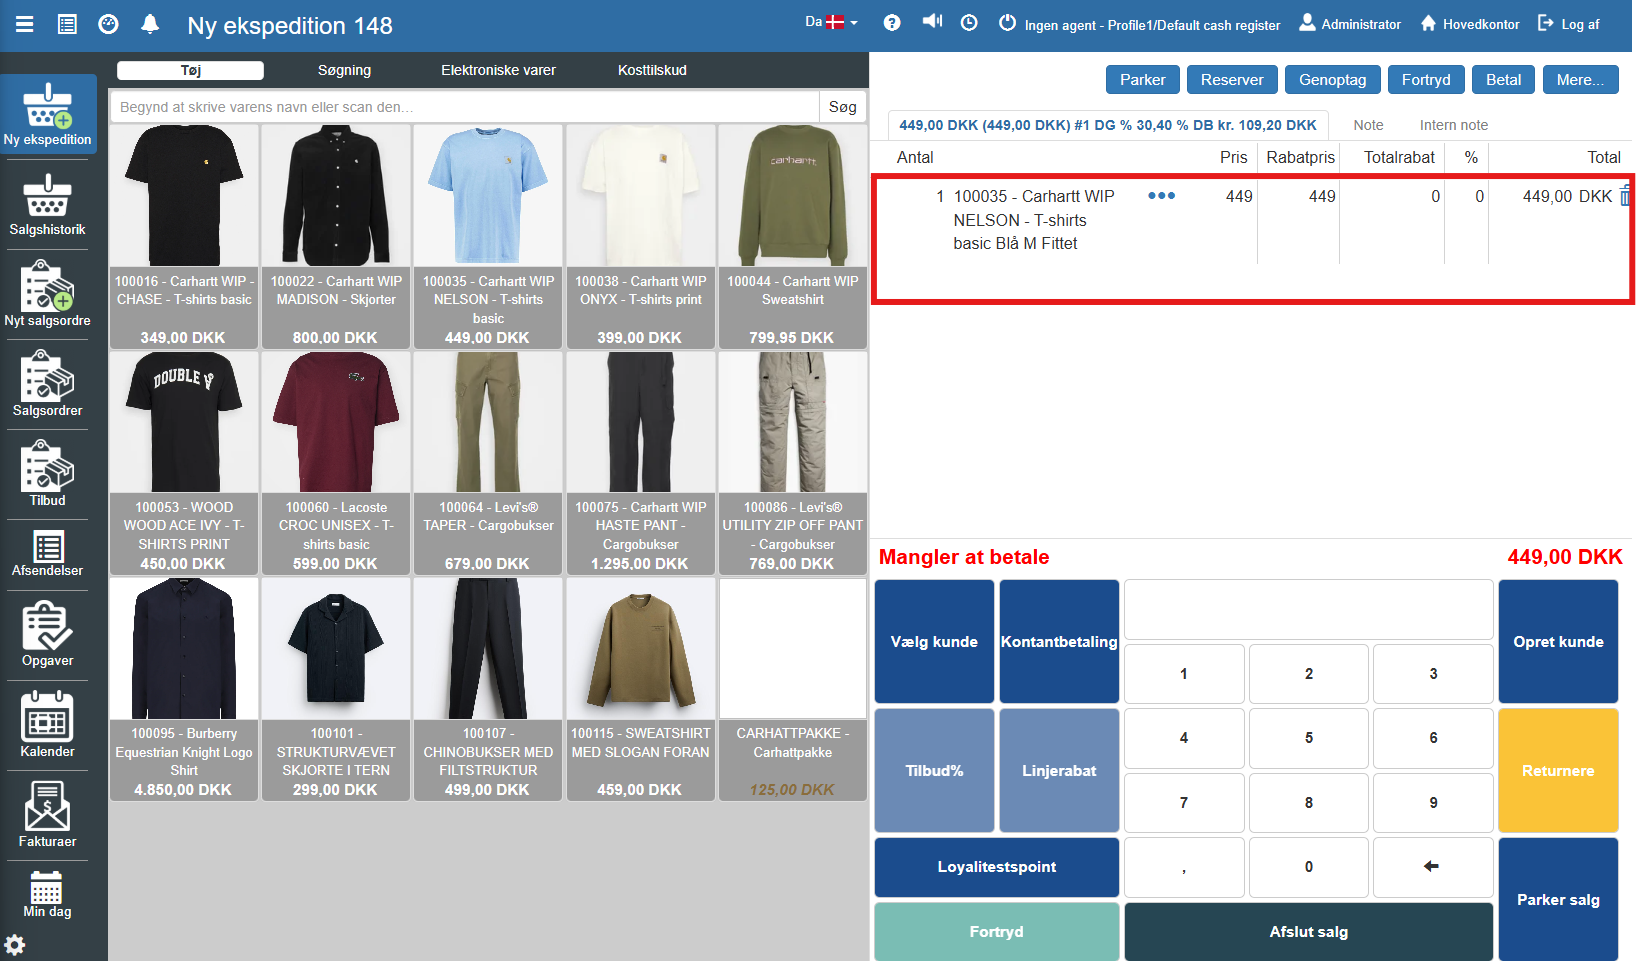This screenshot has width=1636, height=961.
Task: Open the Intern note tab
Action: pyautogui.click(x=1453, y=125)
